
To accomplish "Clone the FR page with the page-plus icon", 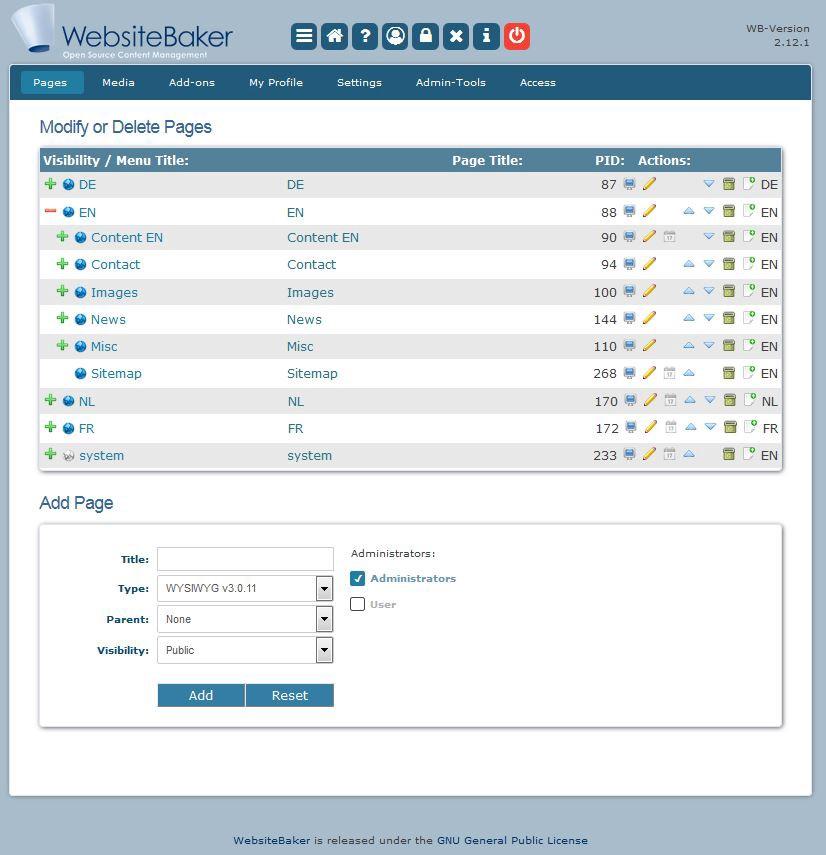I will click(x=750, y=427).
